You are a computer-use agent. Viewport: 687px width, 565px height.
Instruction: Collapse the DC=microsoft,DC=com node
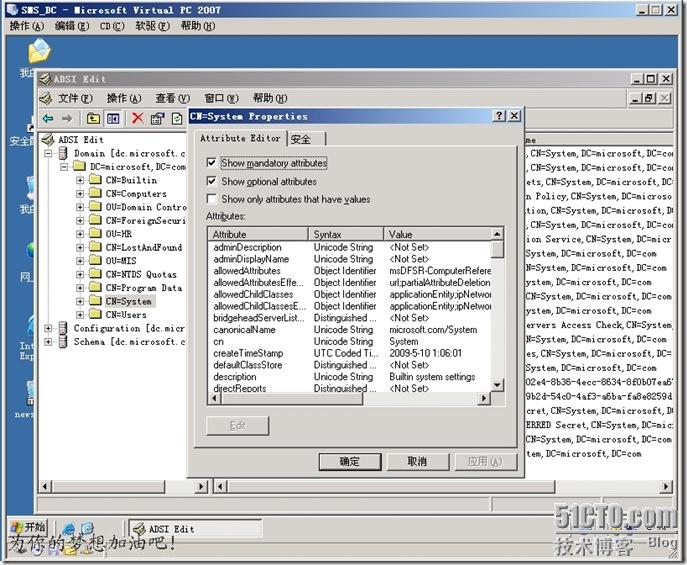pos(64,167)
